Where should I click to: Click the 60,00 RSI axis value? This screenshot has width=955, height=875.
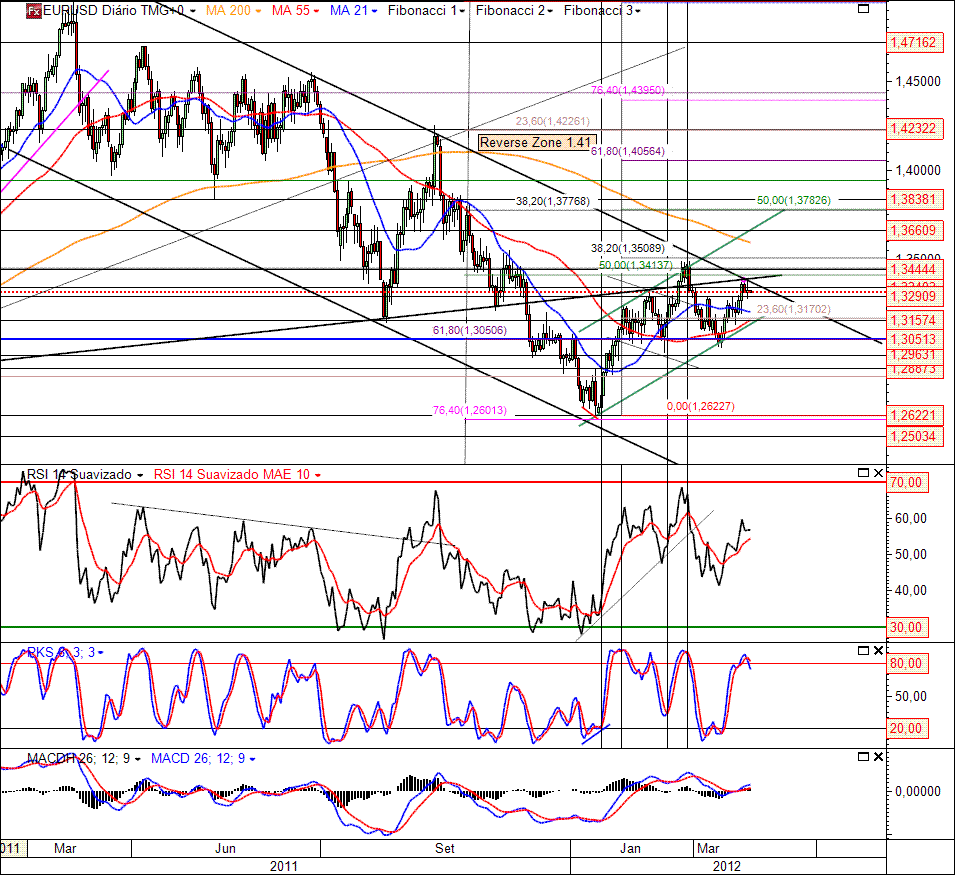coord(911,518)
